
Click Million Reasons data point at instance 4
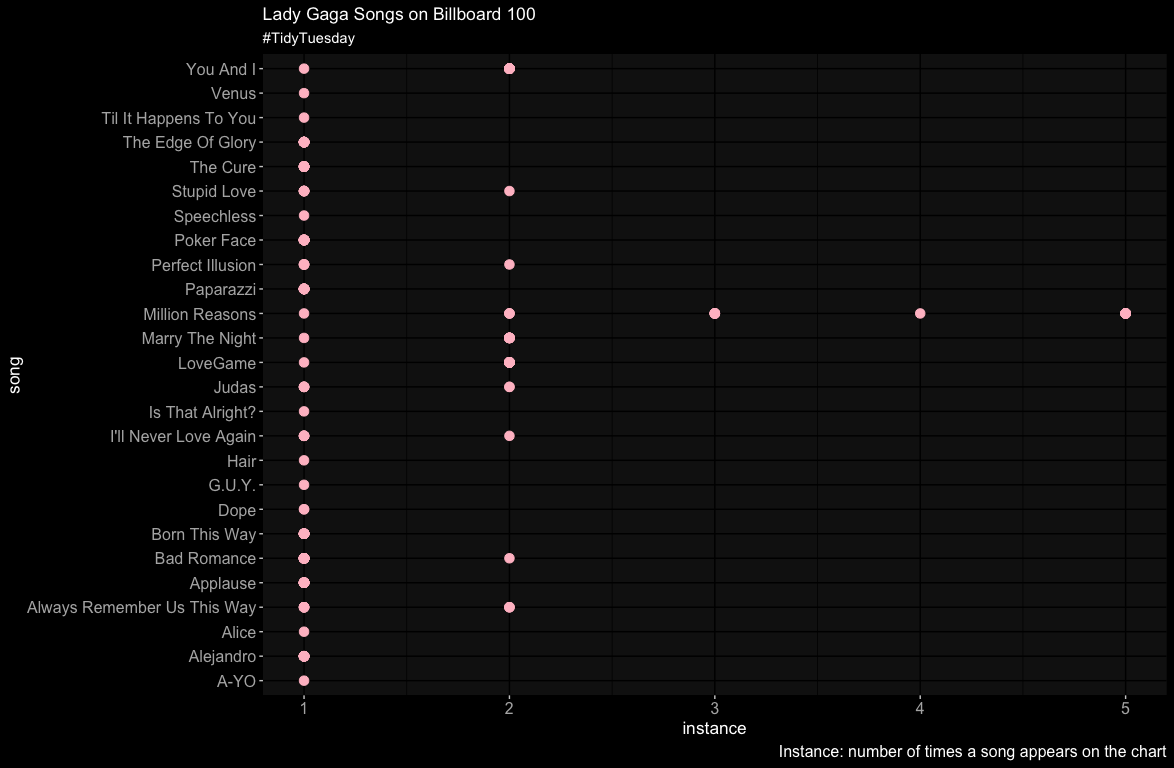pyautogui.click(x=920, y=314)
